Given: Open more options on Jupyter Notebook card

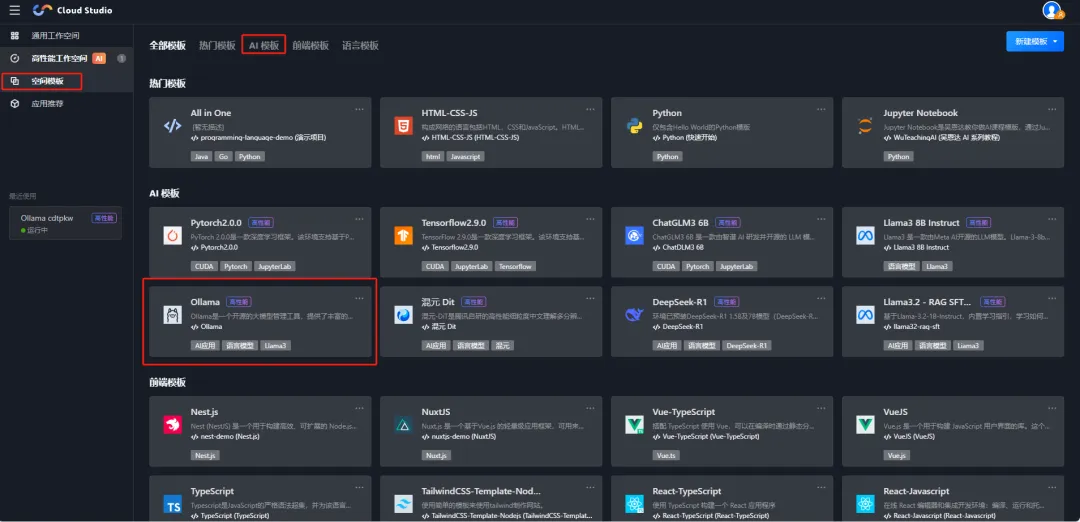Looking at the screenshot, I should click(x=1052, y=109).
